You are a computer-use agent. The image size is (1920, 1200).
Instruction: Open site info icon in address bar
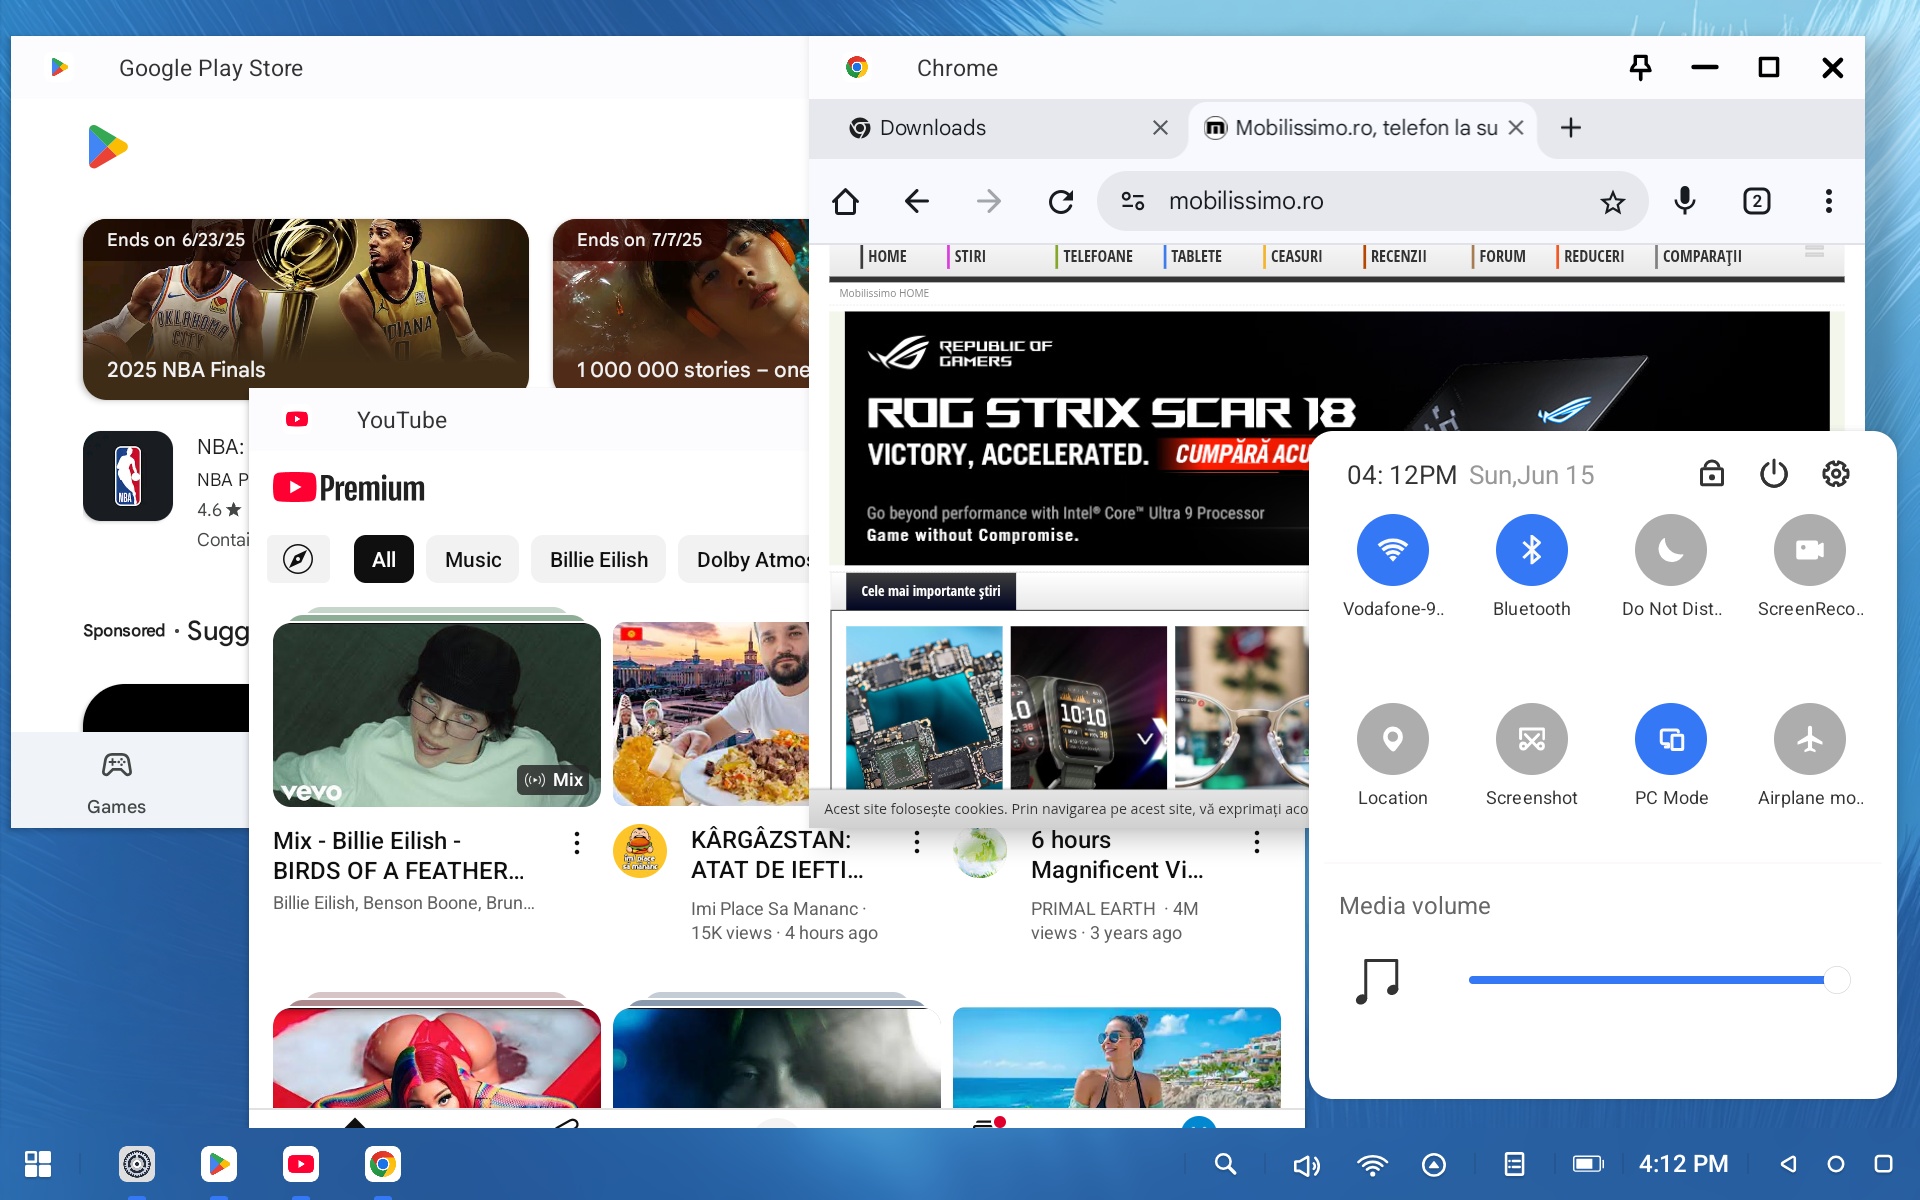[1133, 201]
